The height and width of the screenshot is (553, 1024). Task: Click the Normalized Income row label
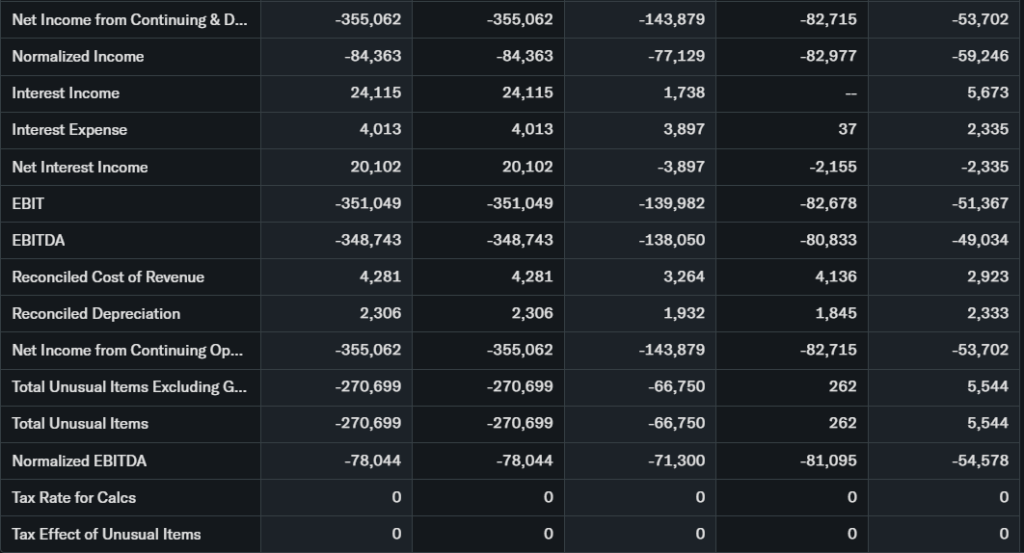pos(78,57)
